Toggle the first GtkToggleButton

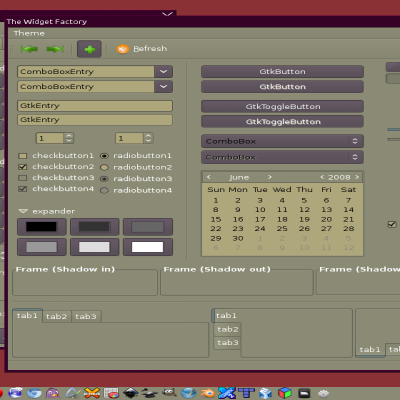(x=282, y=107)
